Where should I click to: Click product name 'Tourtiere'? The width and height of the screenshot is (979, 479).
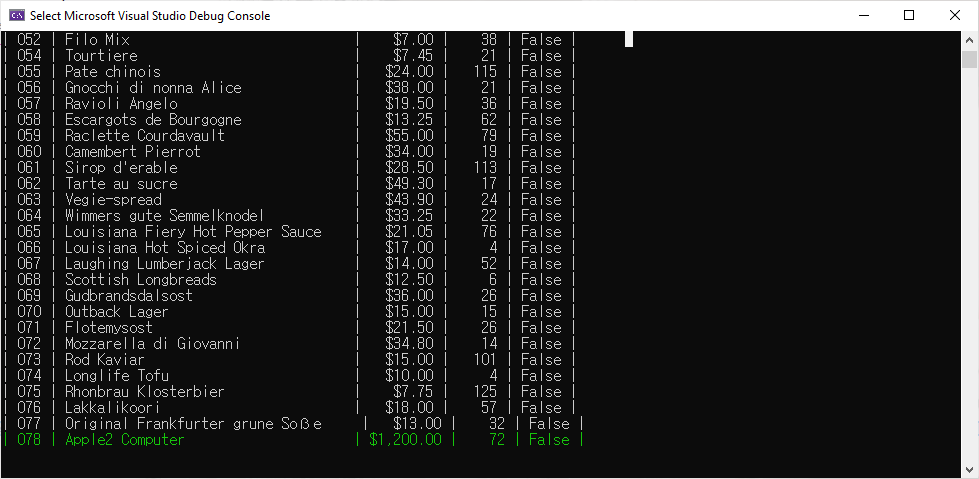101,56
